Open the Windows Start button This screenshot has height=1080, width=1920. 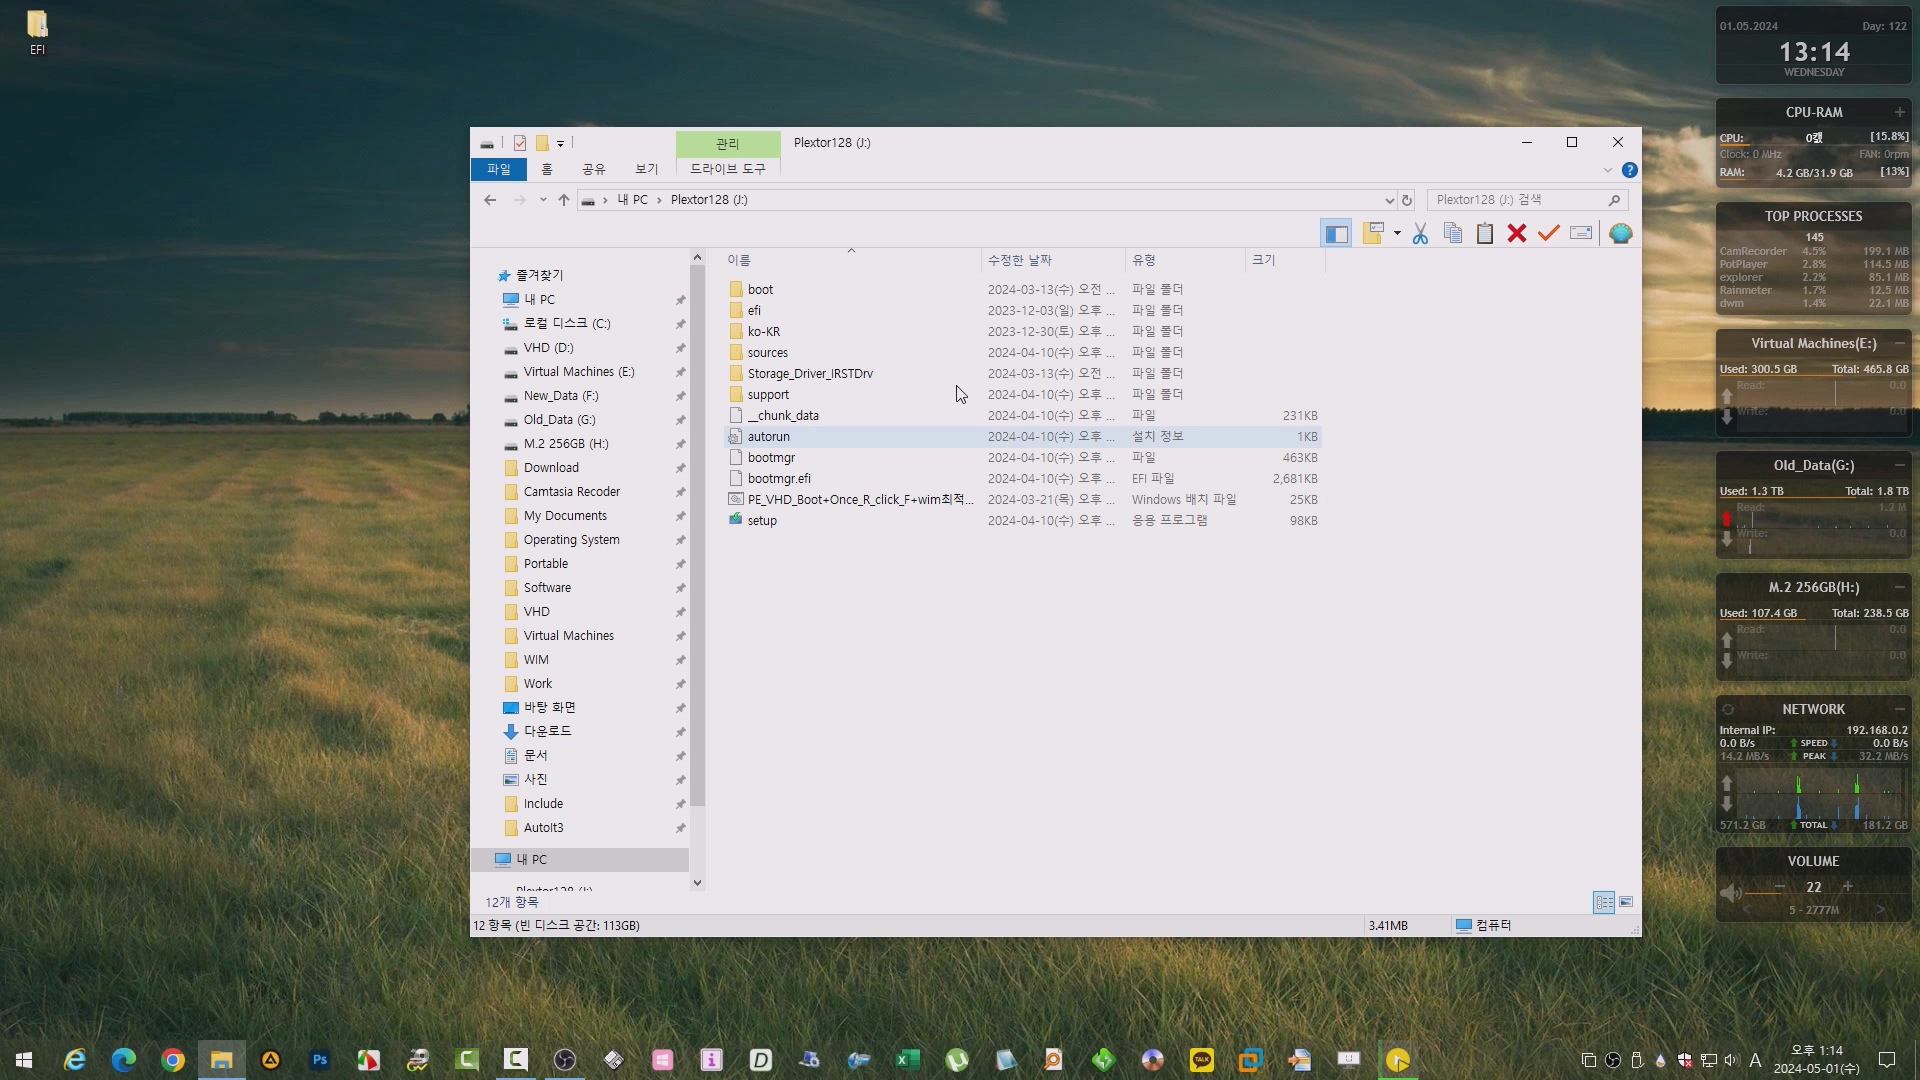[24, 1060]
